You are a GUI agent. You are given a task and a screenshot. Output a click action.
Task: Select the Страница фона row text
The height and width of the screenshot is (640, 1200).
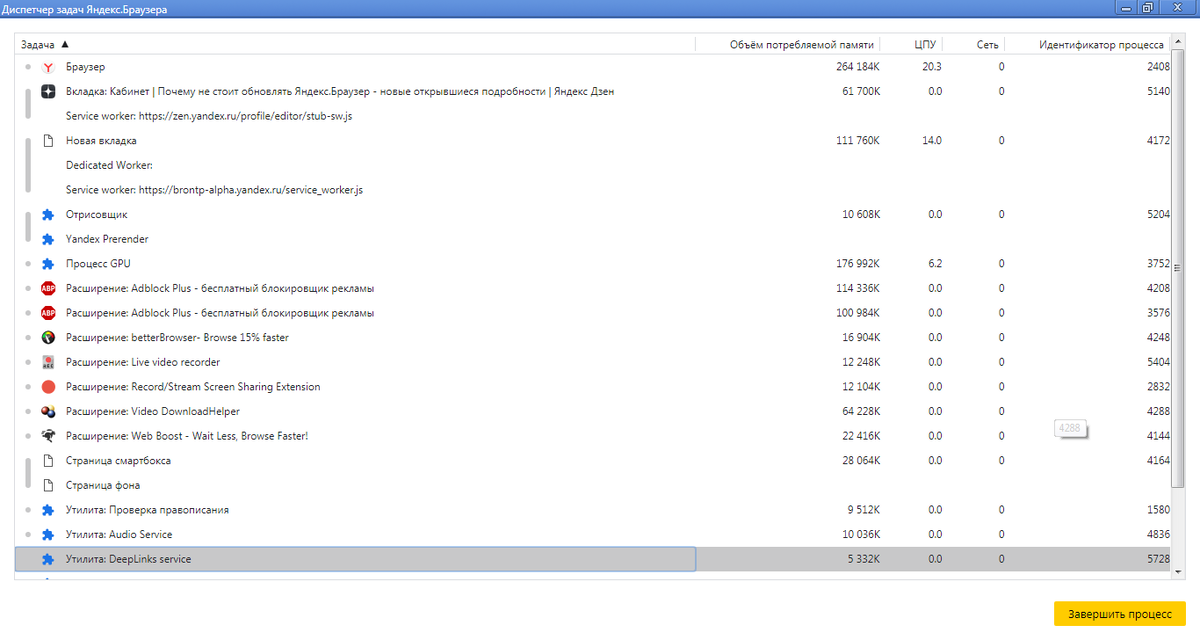pyautogui.click(x=103, y=485)
